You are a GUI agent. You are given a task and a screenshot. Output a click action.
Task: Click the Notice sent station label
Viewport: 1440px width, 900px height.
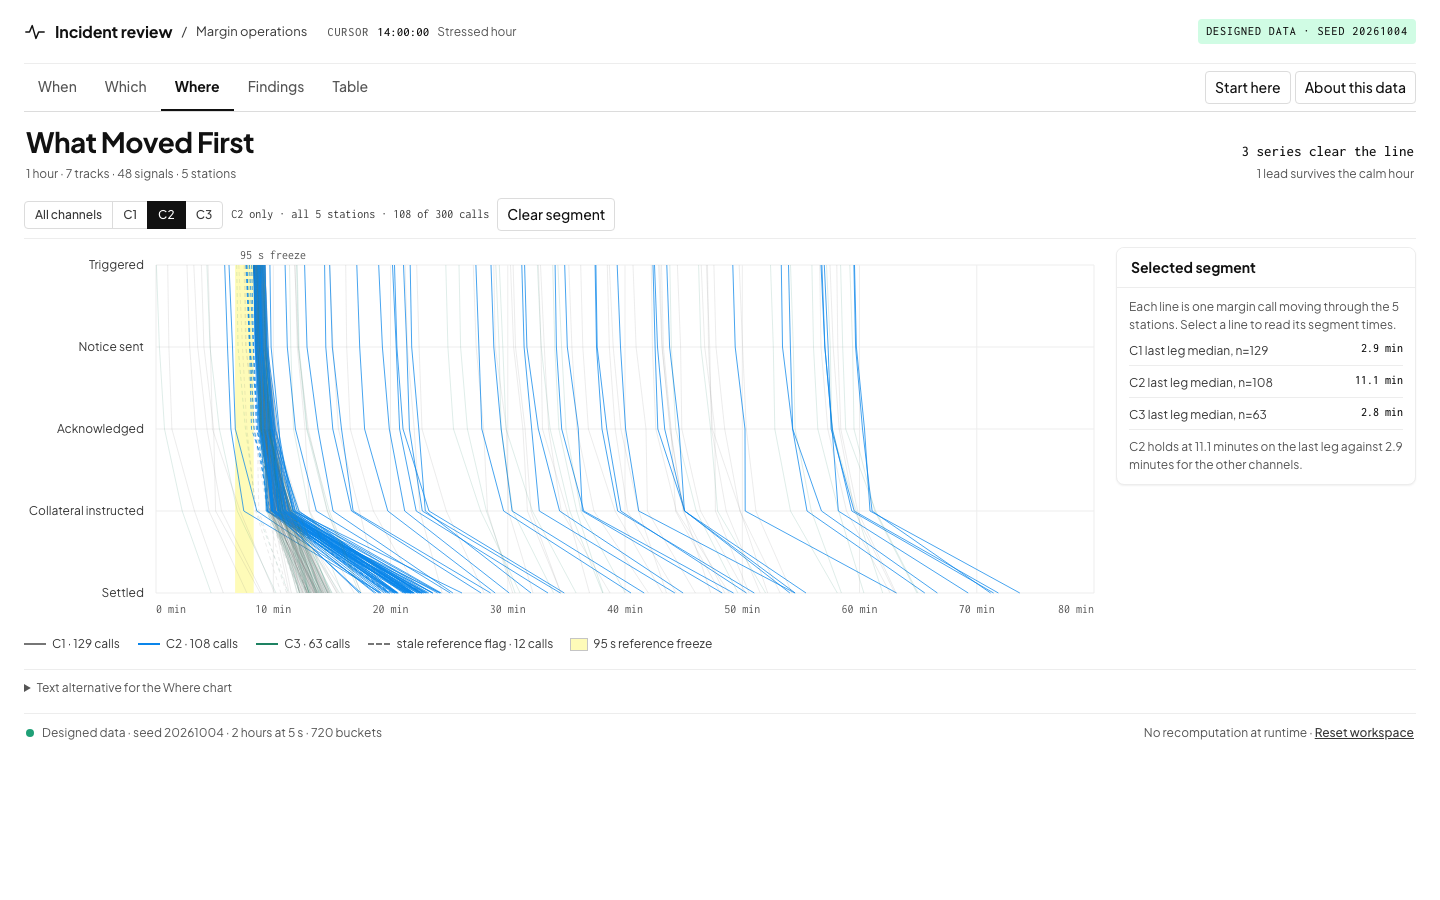tap(111, 347)
